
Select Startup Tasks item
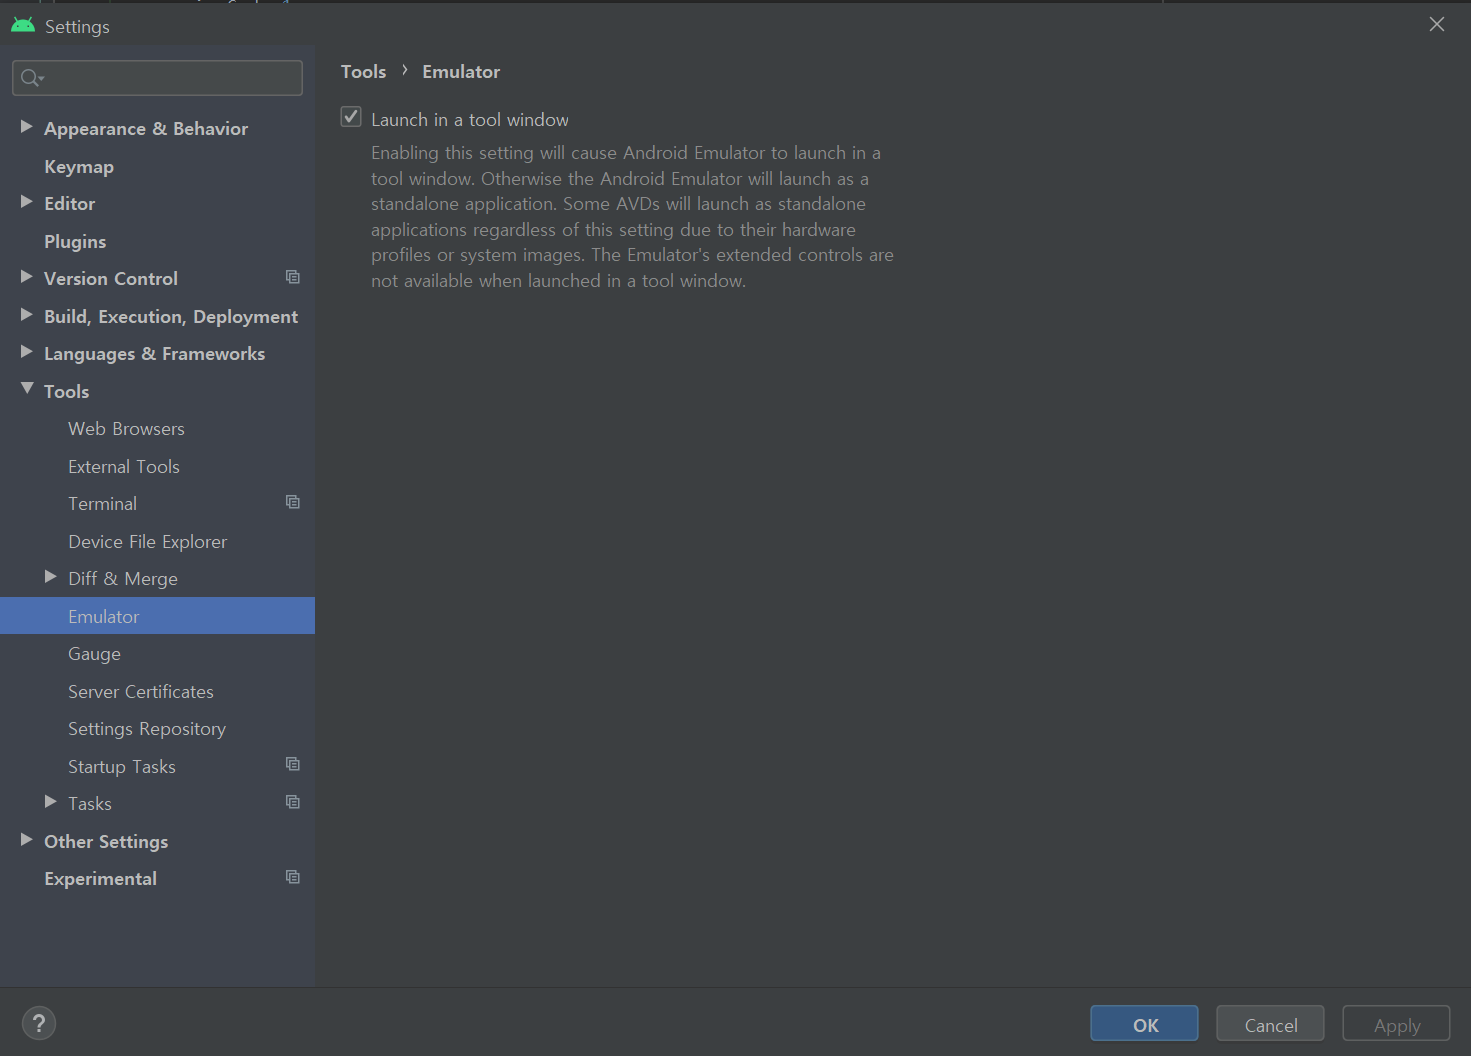[122, 766]
